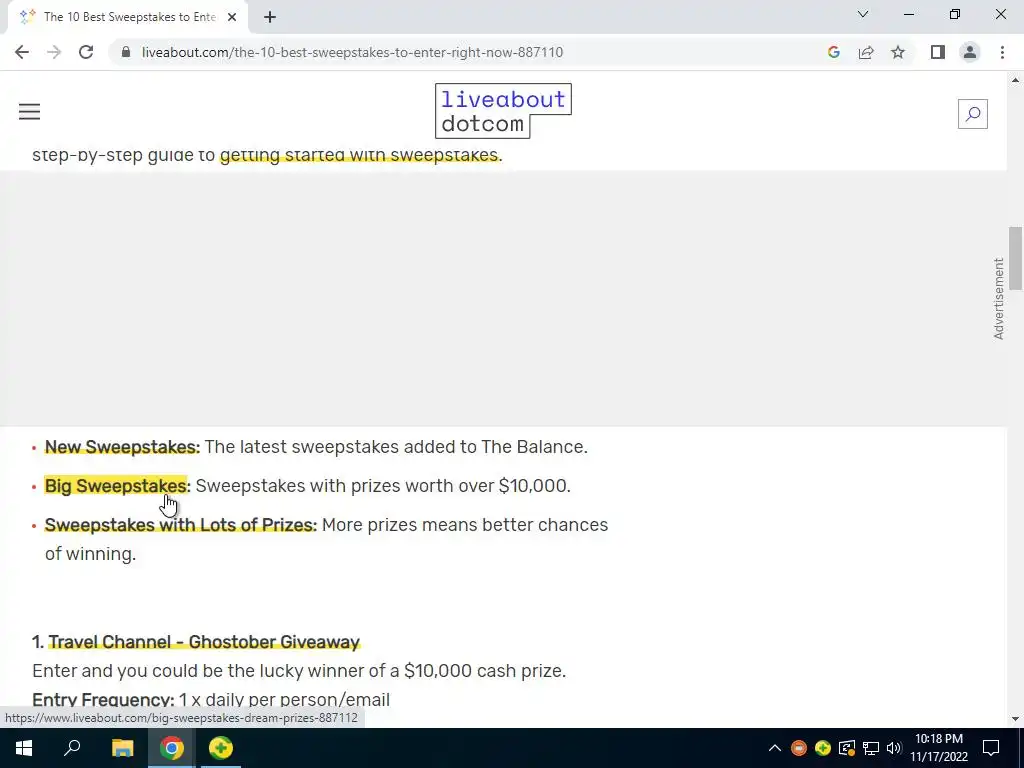Open the Chrome profile avatar
This screenshot has width=1024, height=768.
coord(970,52)
